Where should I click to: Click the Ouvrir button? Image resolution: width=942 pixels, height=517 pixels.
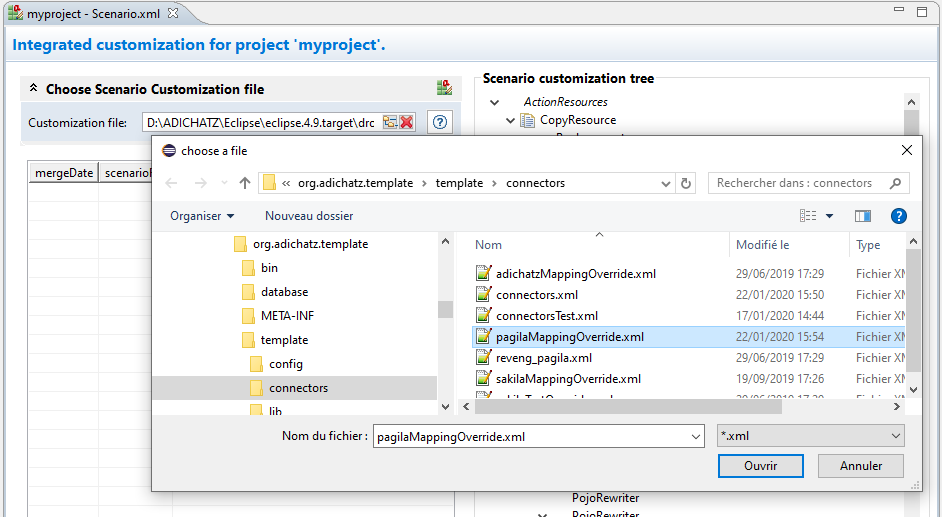pos(760,466)
